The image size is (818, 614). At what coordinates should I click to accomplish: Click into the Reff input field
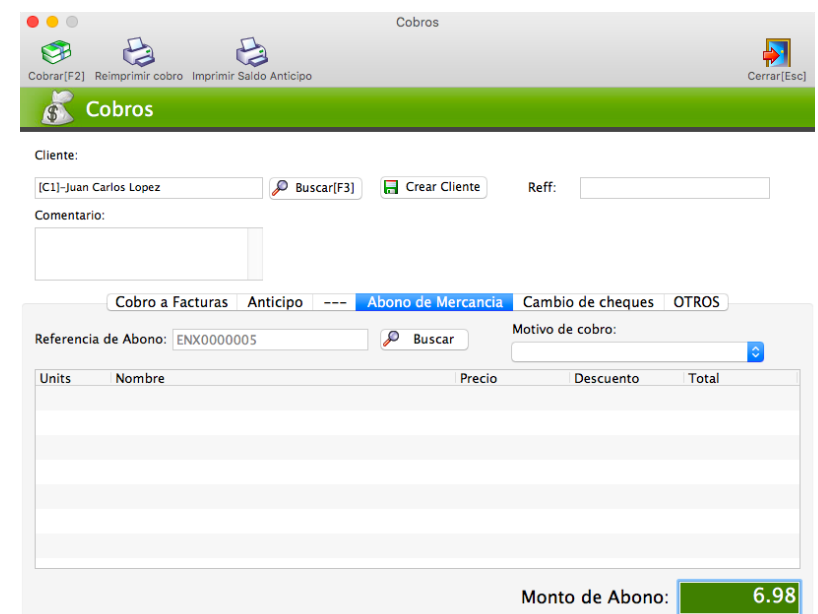[675, 188]
